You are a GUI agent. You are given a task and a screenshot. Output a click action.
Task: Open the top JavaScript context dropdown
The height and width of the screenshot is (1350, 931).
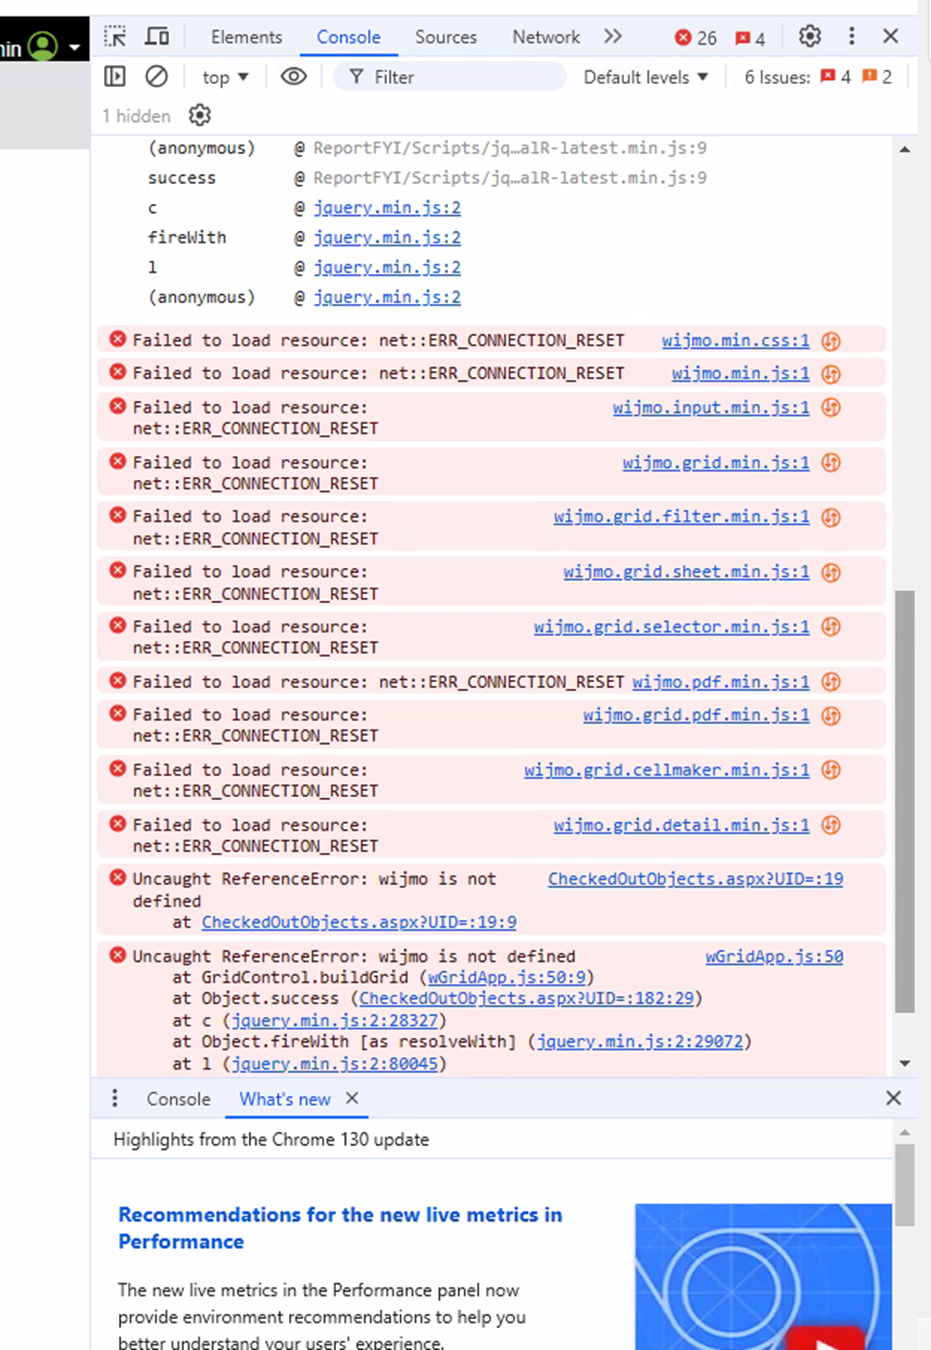click(x=225, y=77)
